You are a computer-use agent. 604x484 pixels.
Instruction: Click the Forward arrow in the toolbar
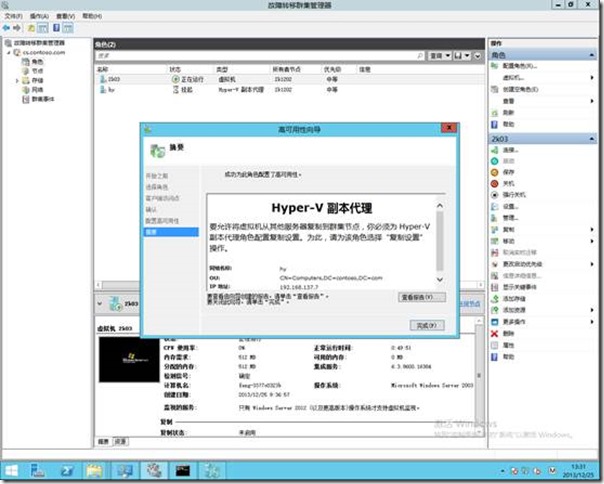(x=17, y=28)
